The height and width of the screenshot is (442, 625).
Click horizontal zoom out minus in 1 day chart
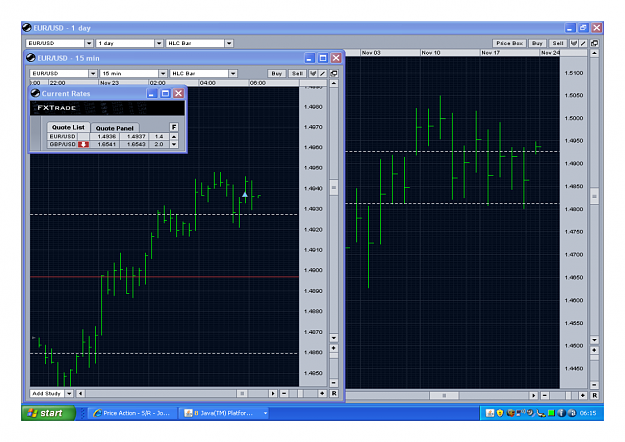pyautogui.click(x=544, y=395)
